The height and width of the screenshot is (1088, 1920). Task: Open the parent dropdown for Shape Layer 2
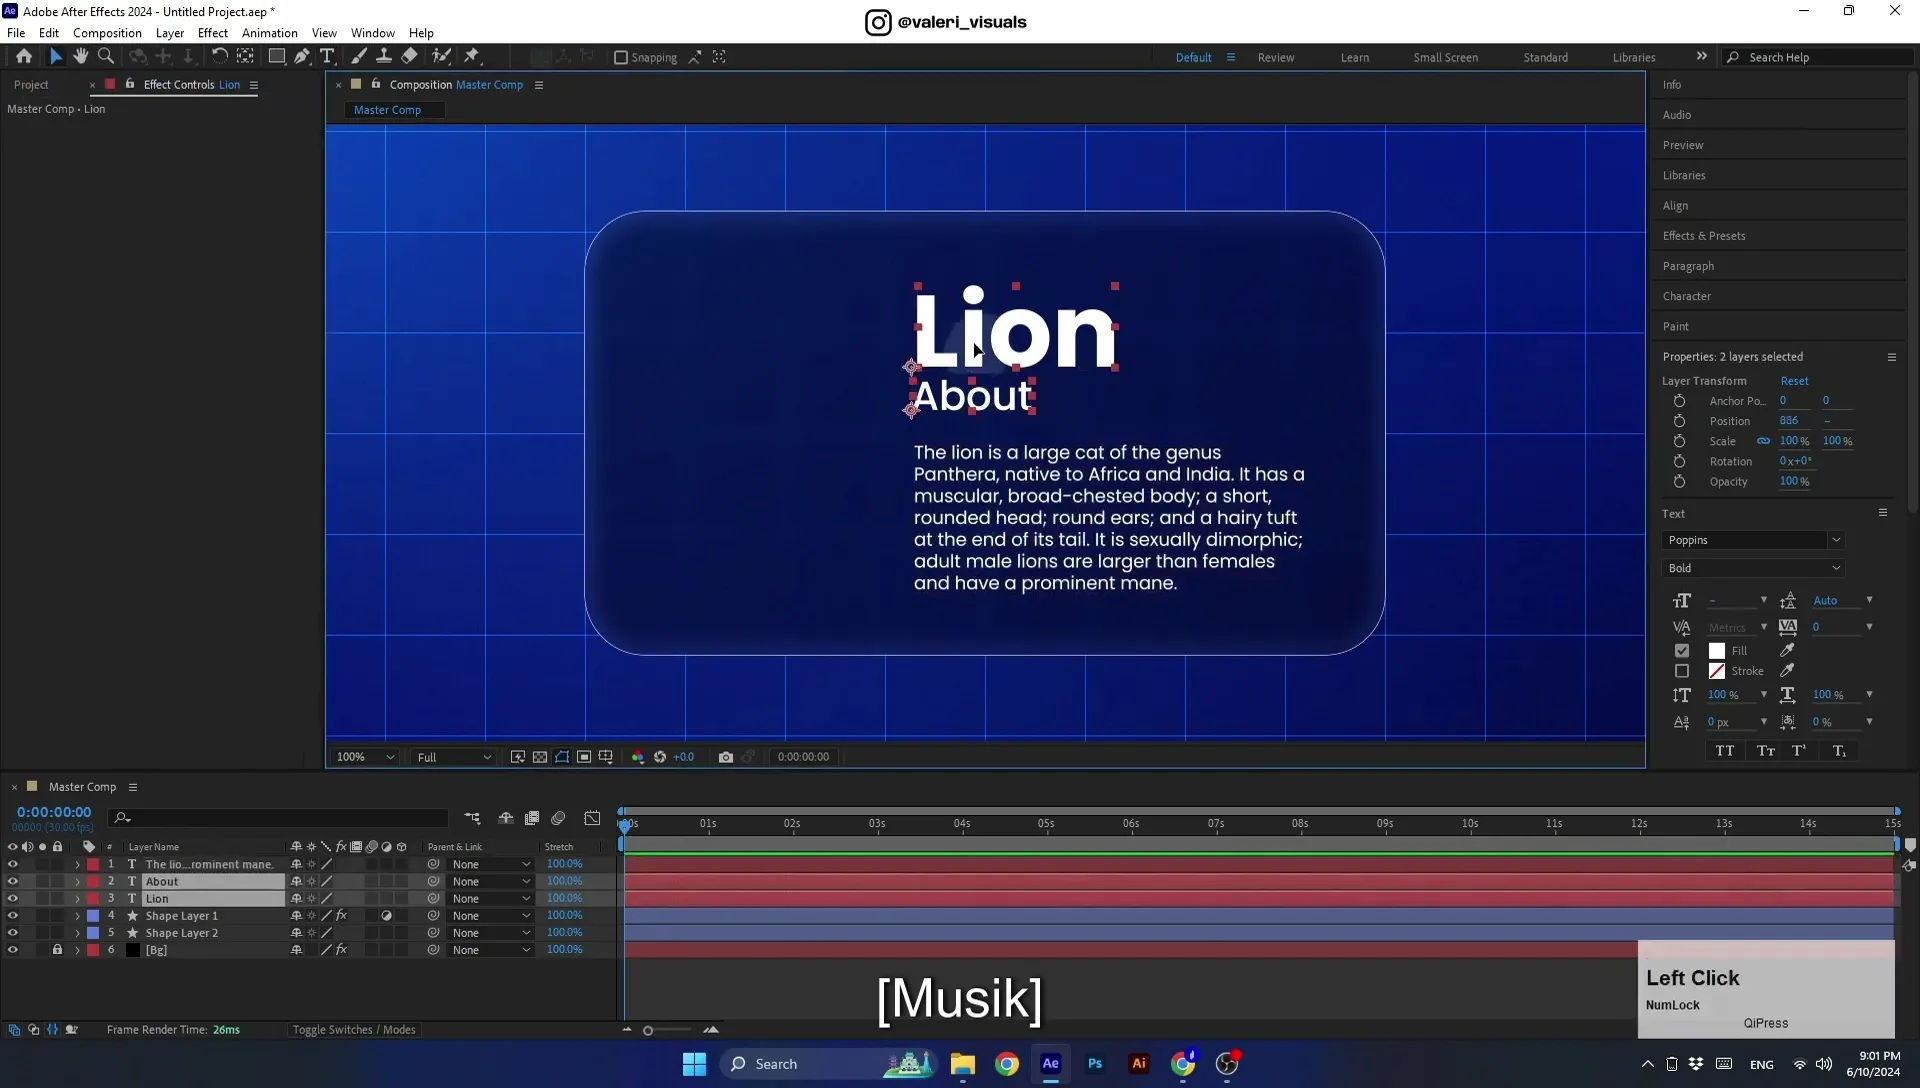[490, 933]
